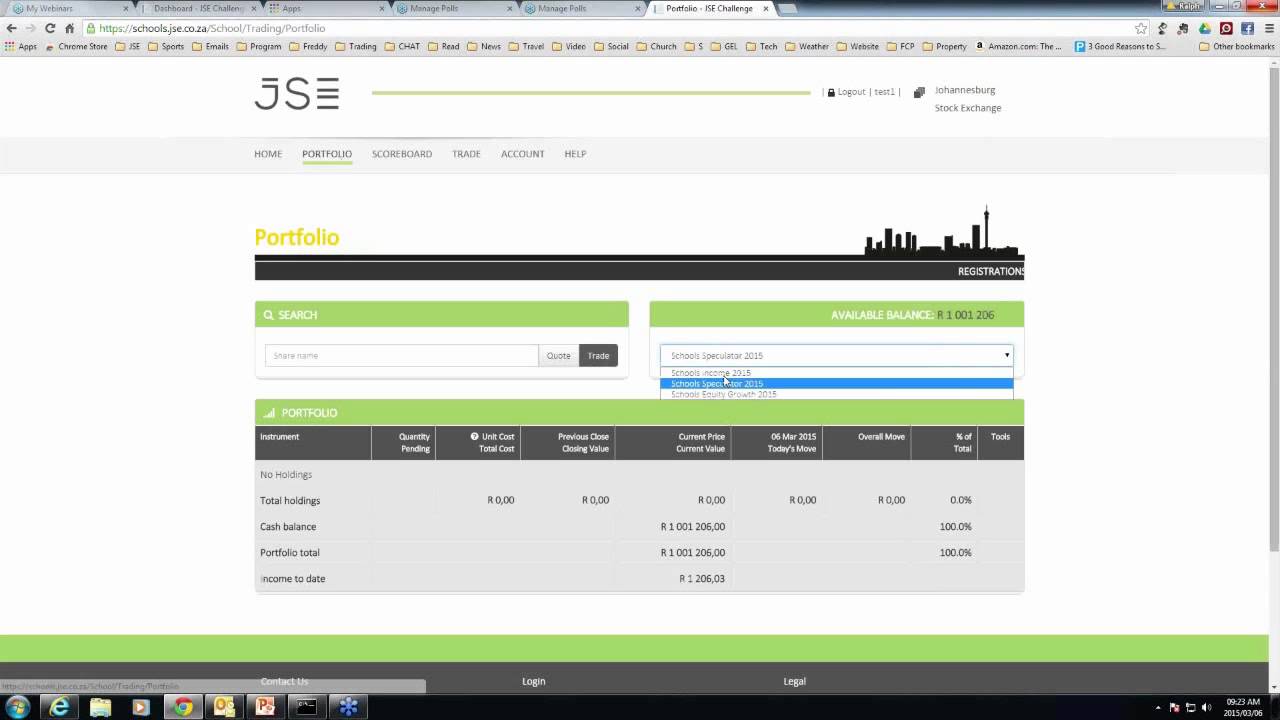Select Schools Equity Growth 2015 option
This screenshot has height=720, width=1280.
click(x=836, y=394)
